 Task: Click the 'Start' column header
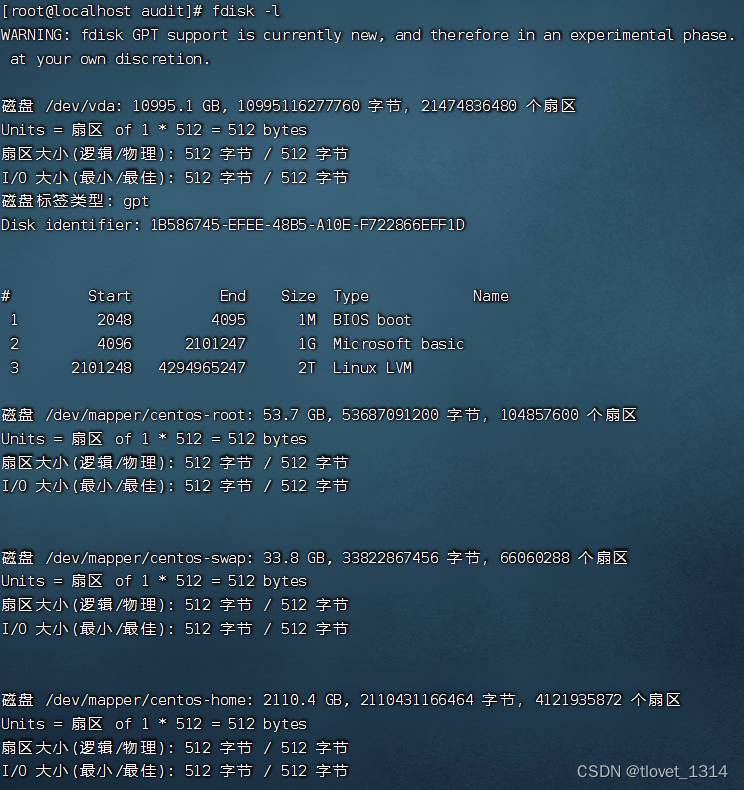pos(109,296)
